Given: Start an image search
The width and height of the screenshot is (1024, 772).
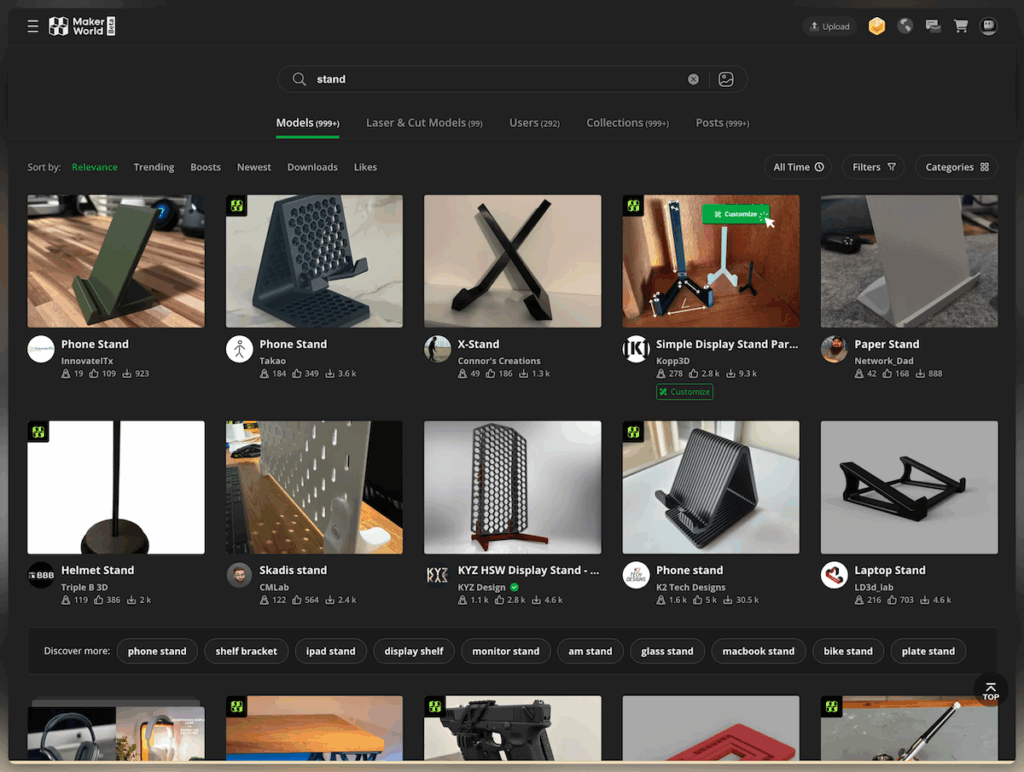Looking at the screenshot, I should [727, 79].
